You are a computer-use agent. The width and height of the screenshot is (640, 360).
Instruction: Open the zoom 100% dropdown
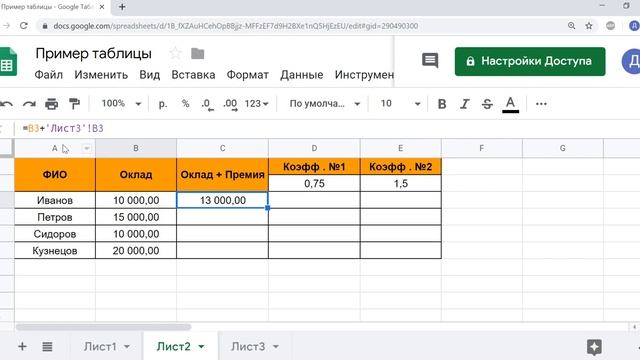click(x=121, y=104)
